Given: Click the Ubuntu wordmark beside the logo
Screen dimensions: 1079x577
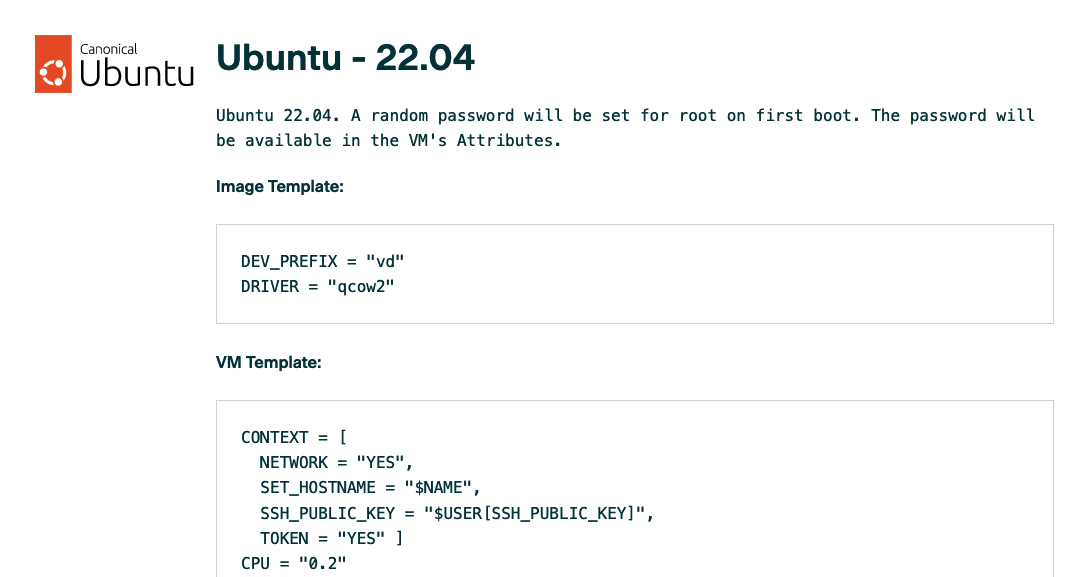Looking at the screenshot, I should click(136, 73).
